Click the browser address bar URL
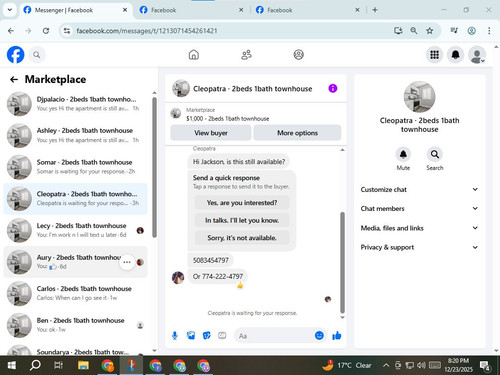This screenshot has width=500, height=375. pyautogui.click(x=147, y=31)
